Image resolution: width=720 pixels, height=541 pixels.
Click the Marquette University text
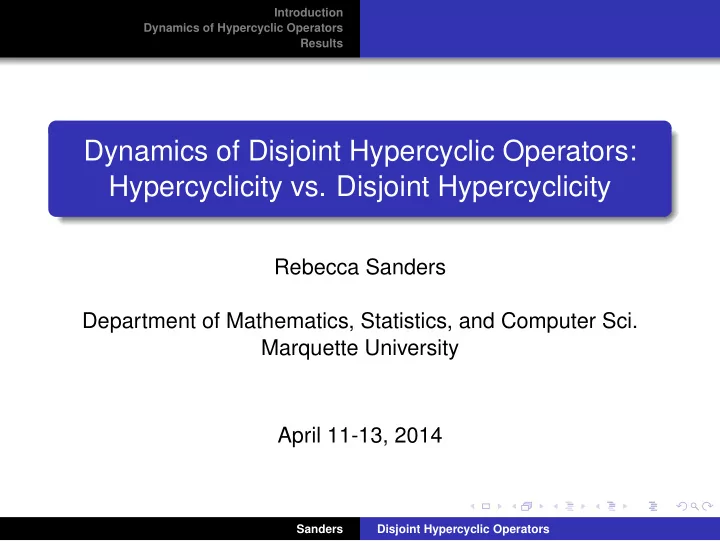coord(360,348)
